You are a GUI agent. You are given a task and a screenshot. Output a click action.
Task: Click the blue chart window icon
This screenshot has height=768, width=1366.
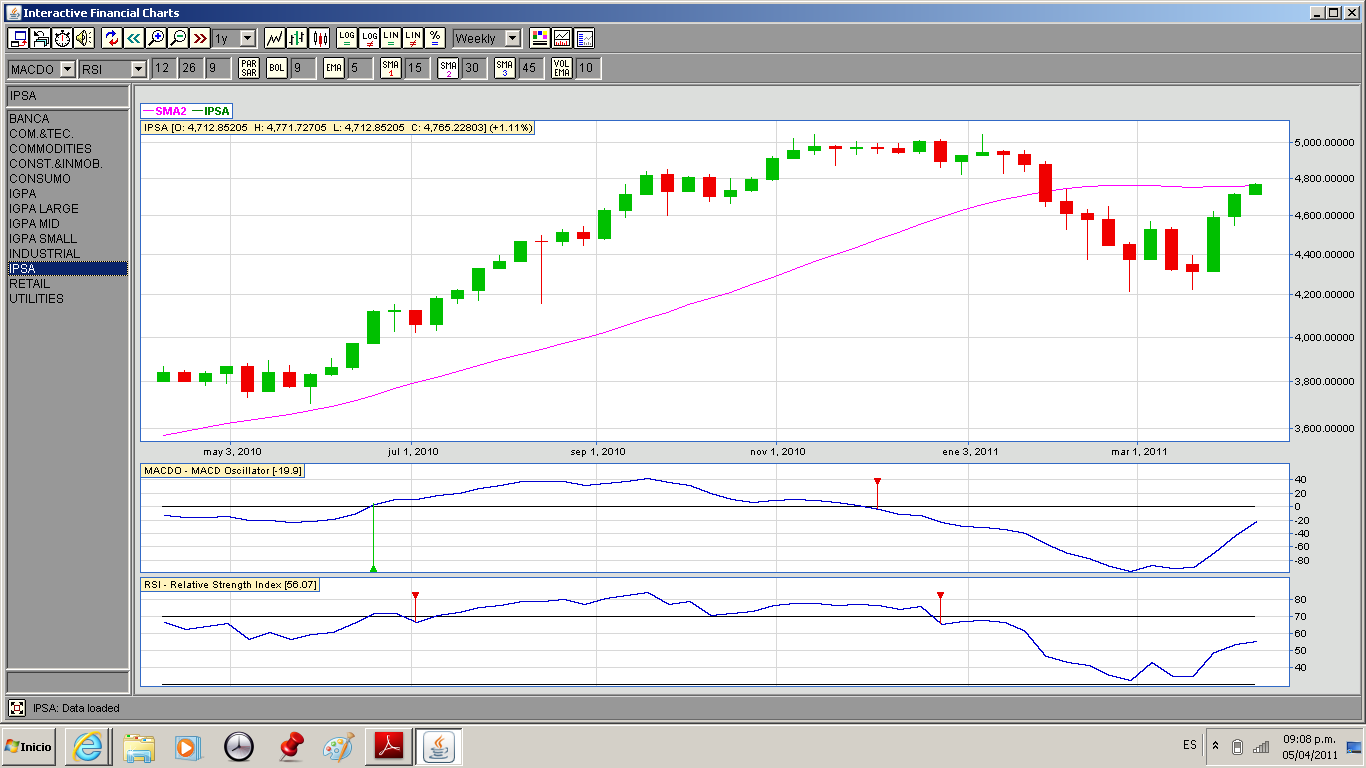click(x=585, y=38)
